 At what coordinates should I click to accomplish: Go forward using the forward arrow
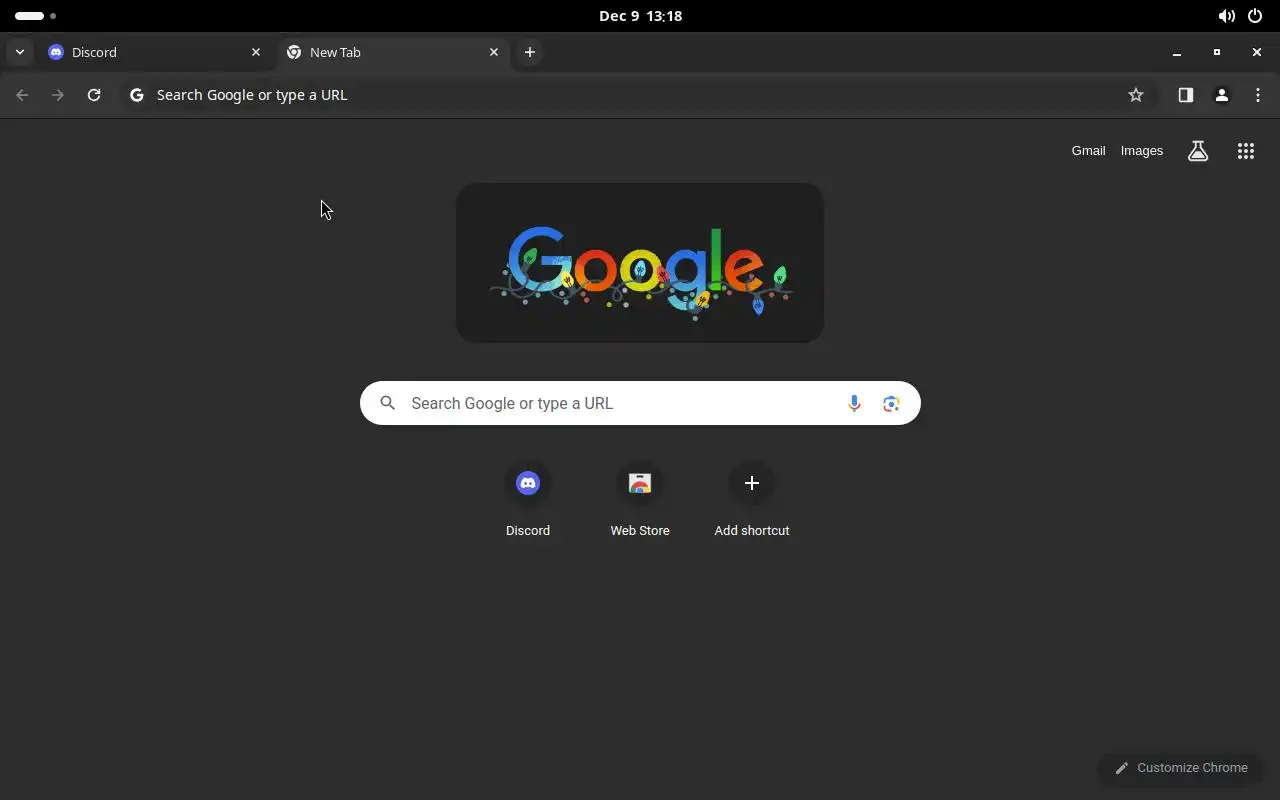[58, 95]
